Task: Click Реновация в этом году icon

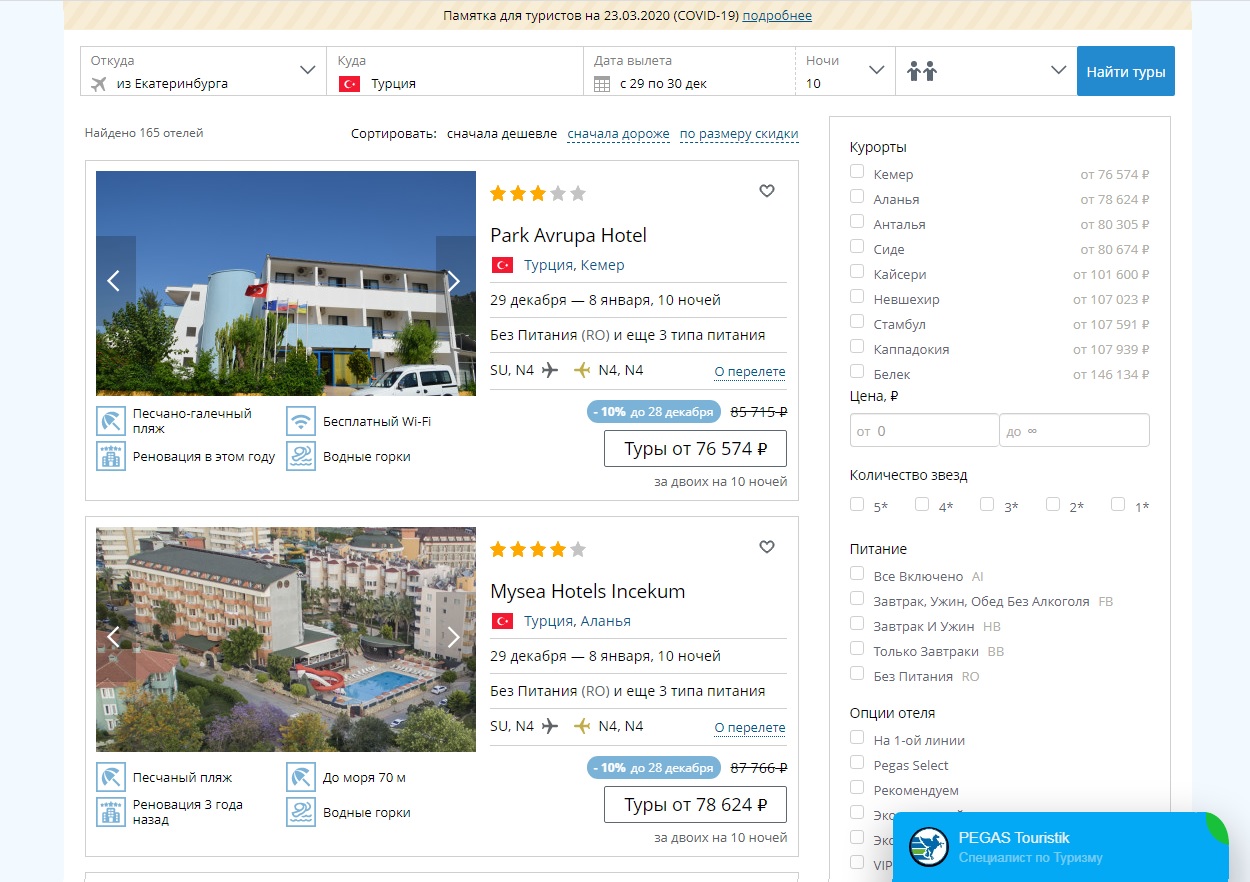Action: (111, 456)
